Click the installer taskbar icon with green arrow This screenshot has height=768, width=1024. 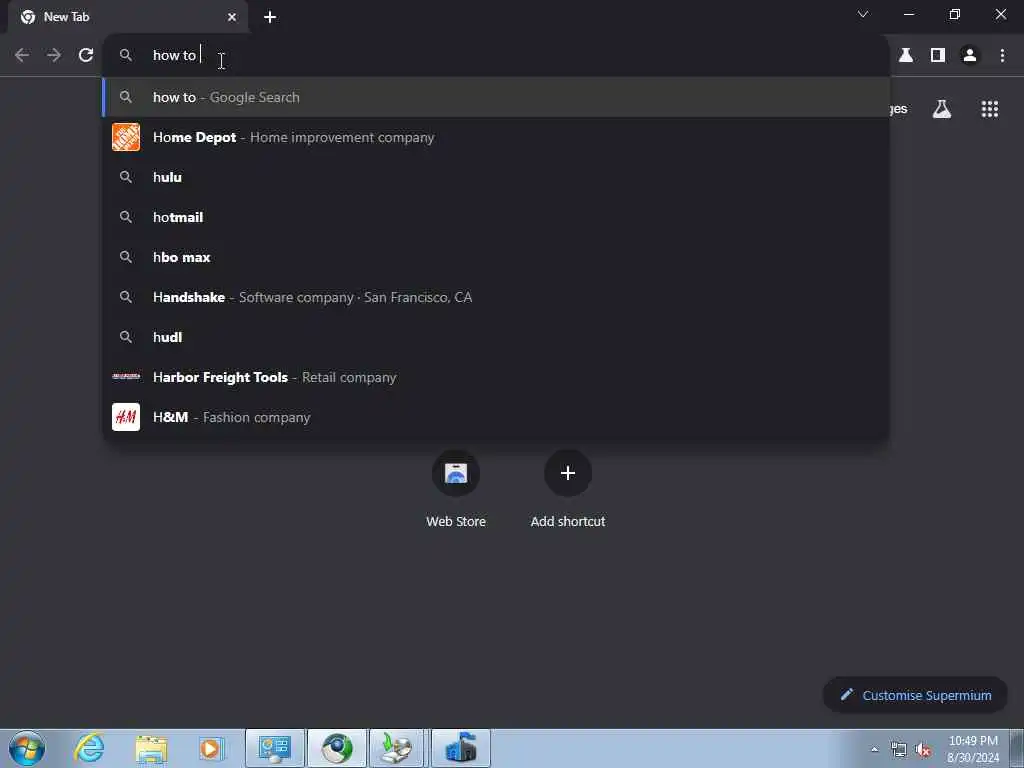(x=398, y=748)
